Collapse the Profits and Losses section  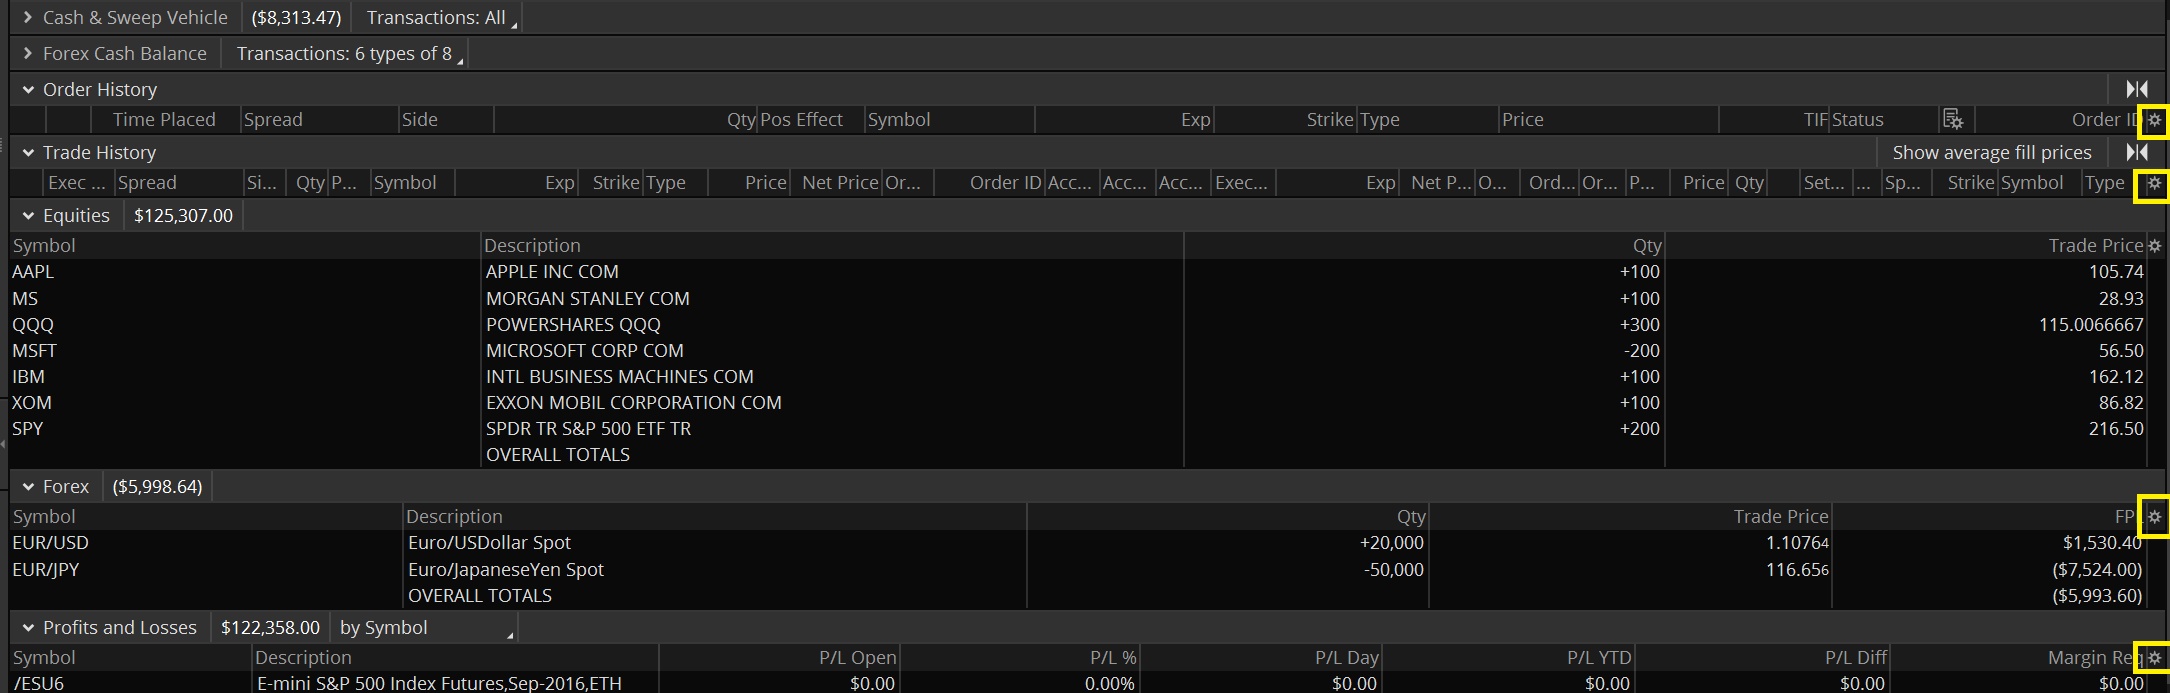click(x=28, y=627)
